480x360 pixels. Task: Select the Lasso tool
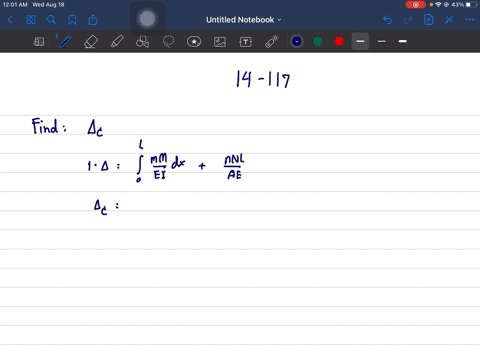pyautogui.click(x=168, y=42)
